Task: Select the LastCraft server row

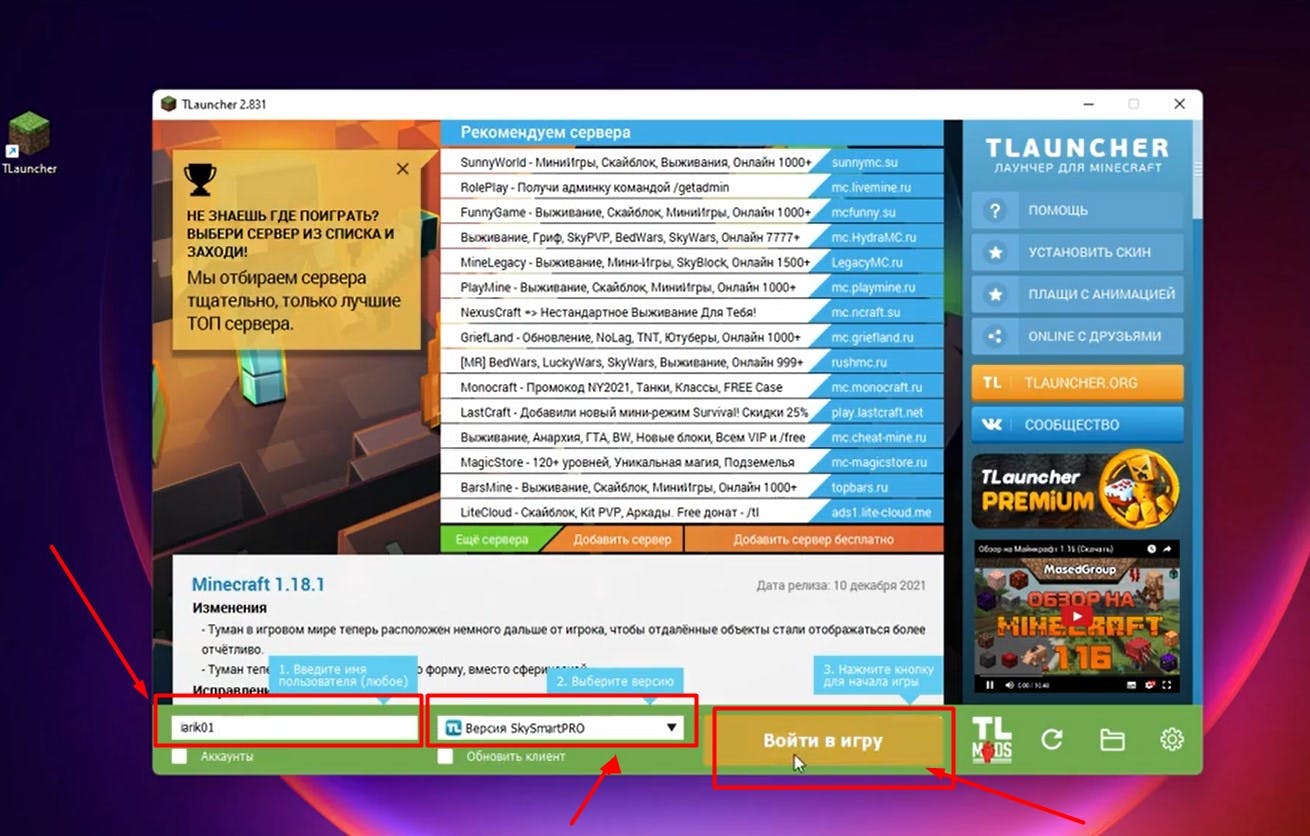Action: coord(691,412)
